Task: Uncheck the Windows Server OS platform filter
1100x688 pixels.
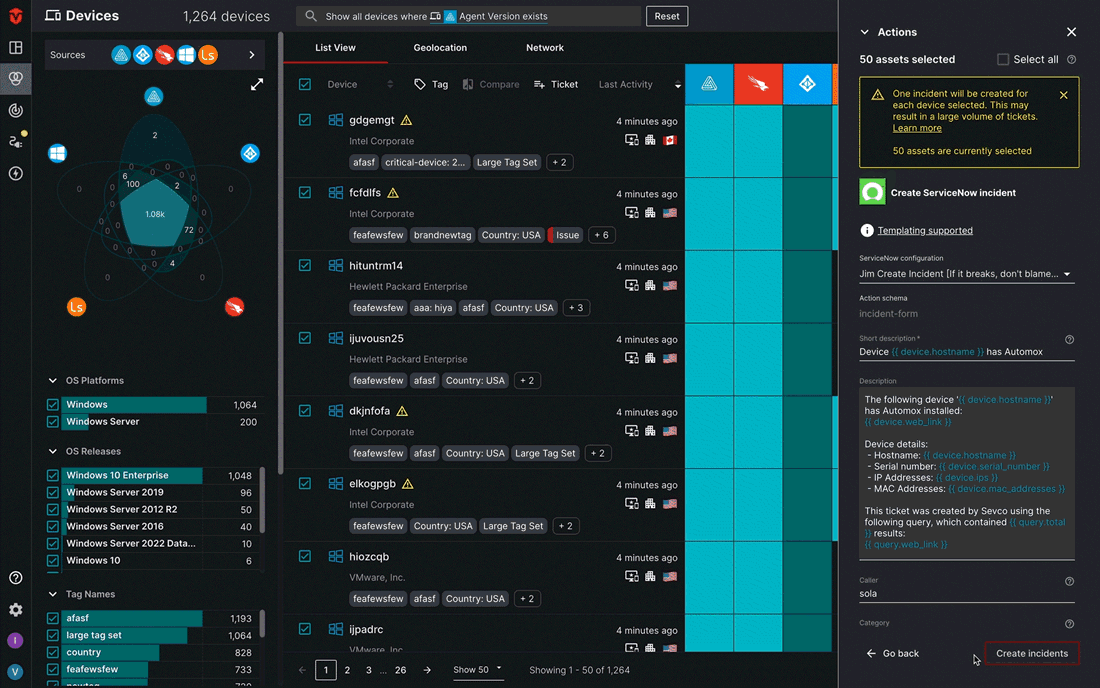Action: point(53,421)
